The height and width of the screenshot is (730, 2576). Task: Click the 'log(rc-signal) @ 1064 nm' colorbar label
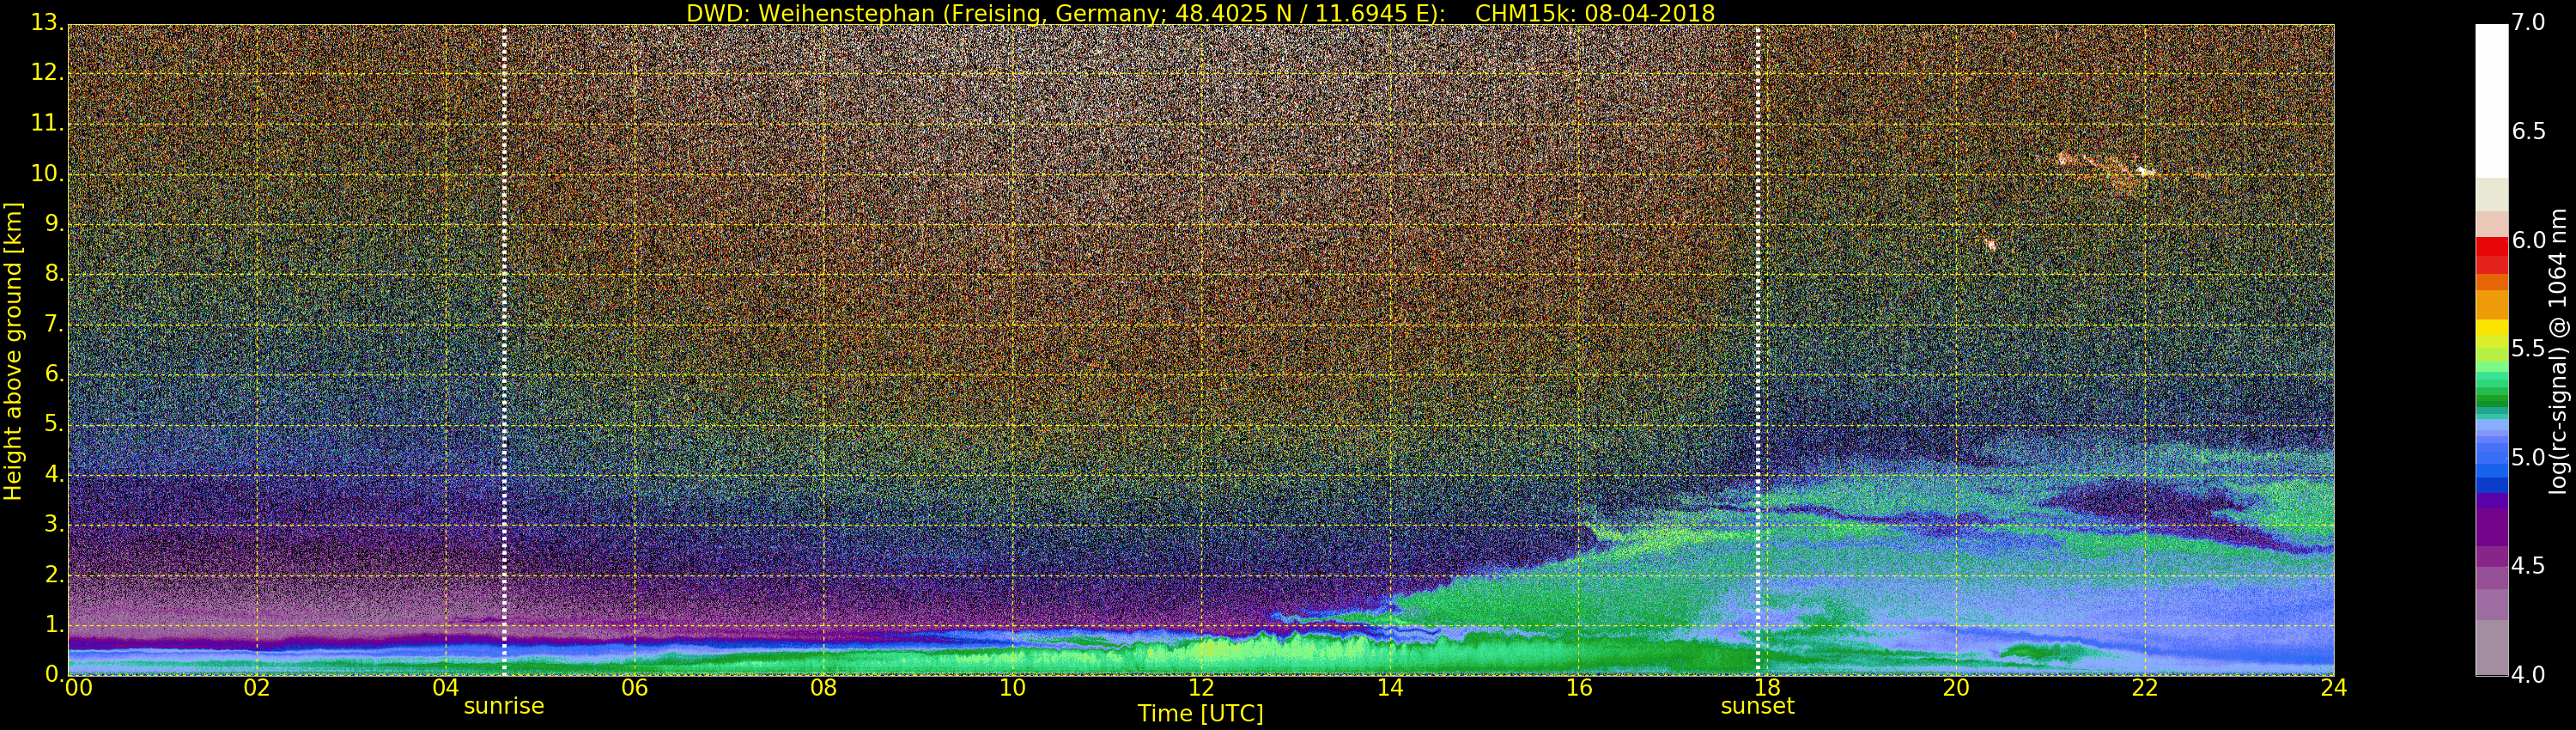(x=2558, y=351)
